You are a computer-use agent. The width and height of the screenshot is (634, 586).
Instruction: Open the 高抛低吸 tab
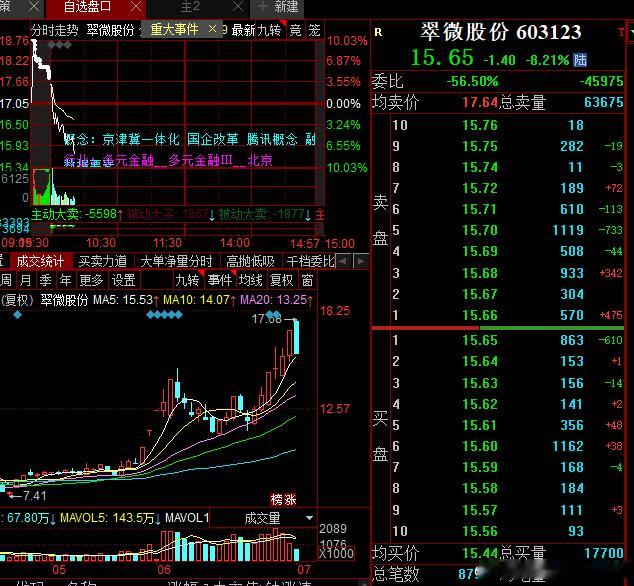coord(250,261)
